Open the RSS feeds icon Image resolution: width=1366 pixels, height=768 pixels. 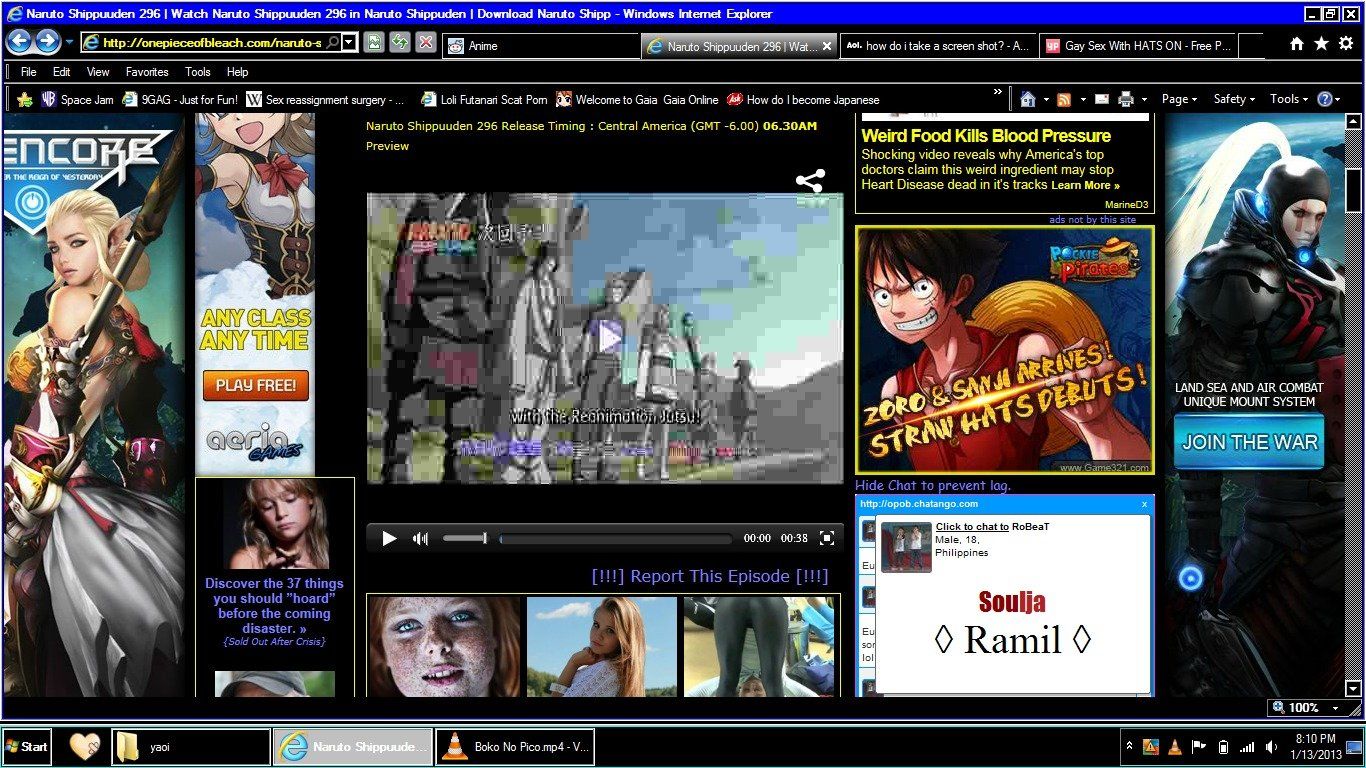(1064, 99)
